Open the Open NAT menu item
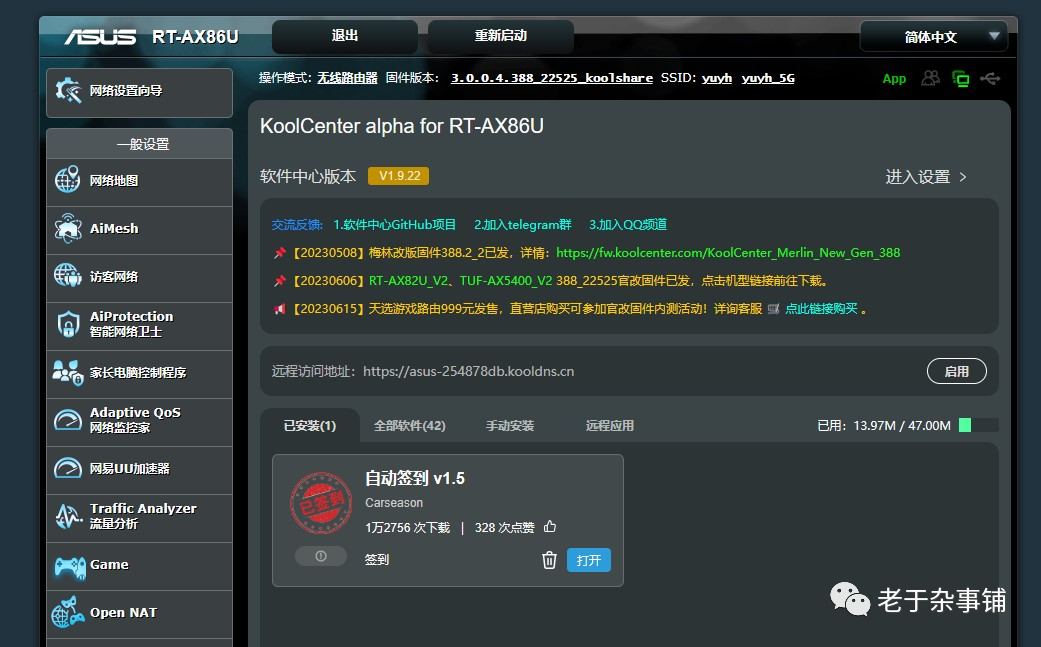This screenshot has width=1041, height=647. pos(139,614)
